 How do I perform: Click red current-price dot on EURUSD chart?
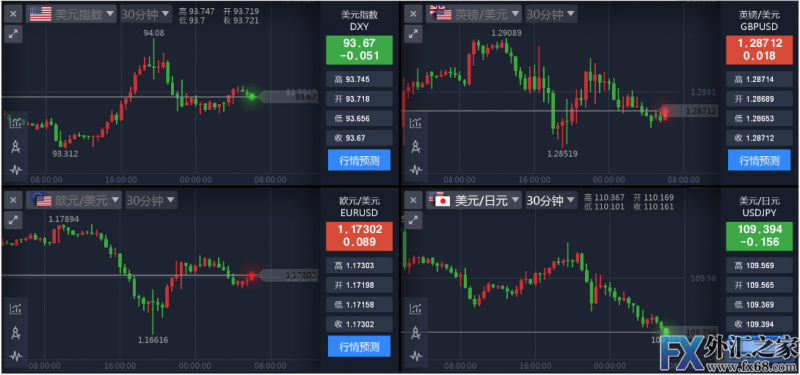[x=252, y=276]
